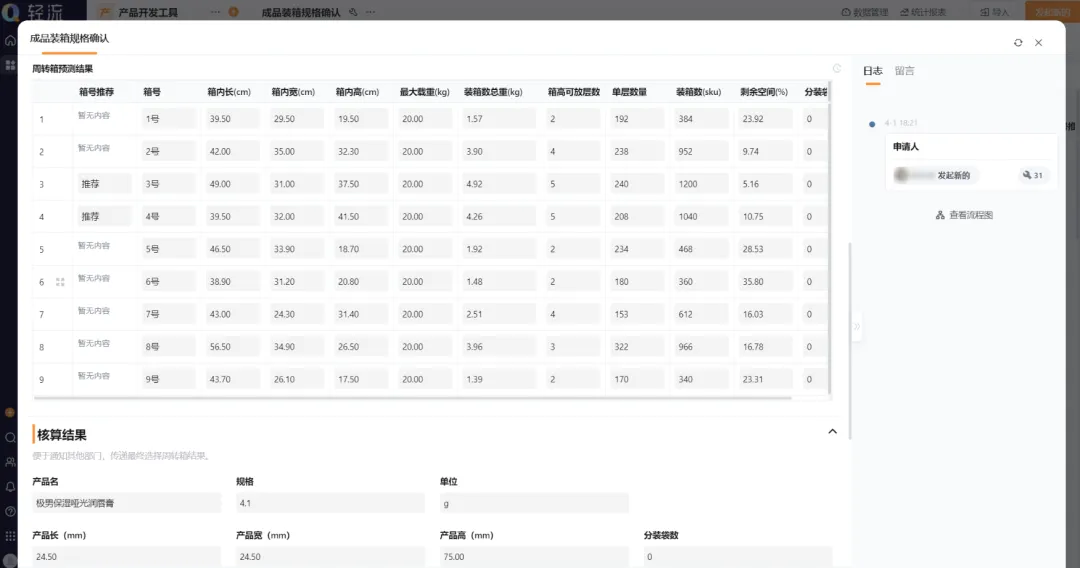Click the 产品名 input field
Image resolution: width=1080 pixels, height=568 pixels.
(127, 503)
